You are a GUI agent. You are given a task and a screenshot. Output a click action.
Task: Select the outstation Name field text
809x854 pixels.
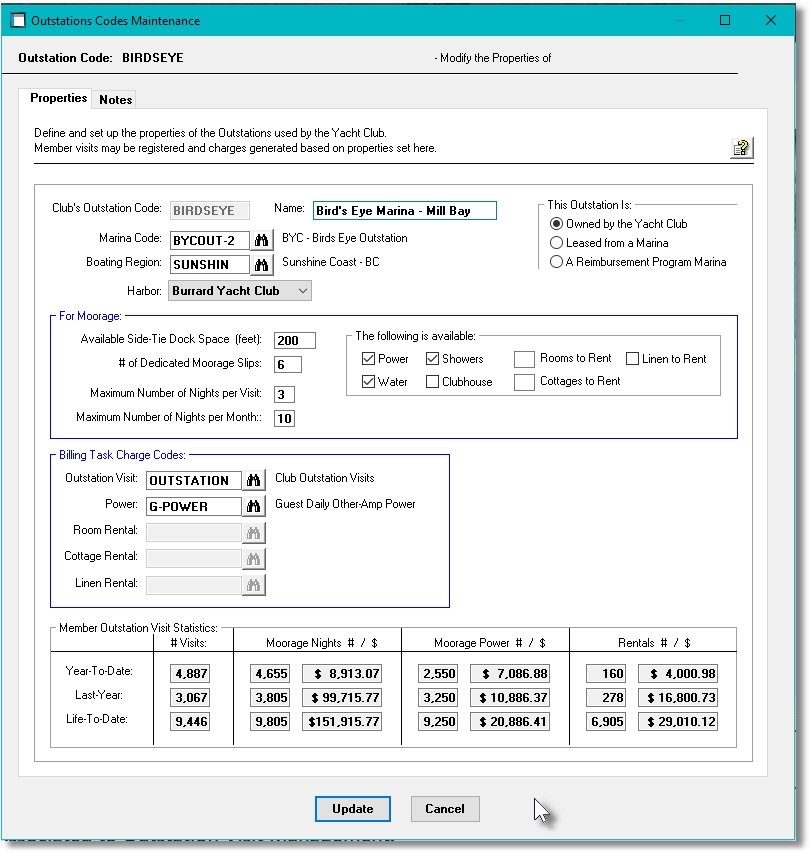click(404, 211)
